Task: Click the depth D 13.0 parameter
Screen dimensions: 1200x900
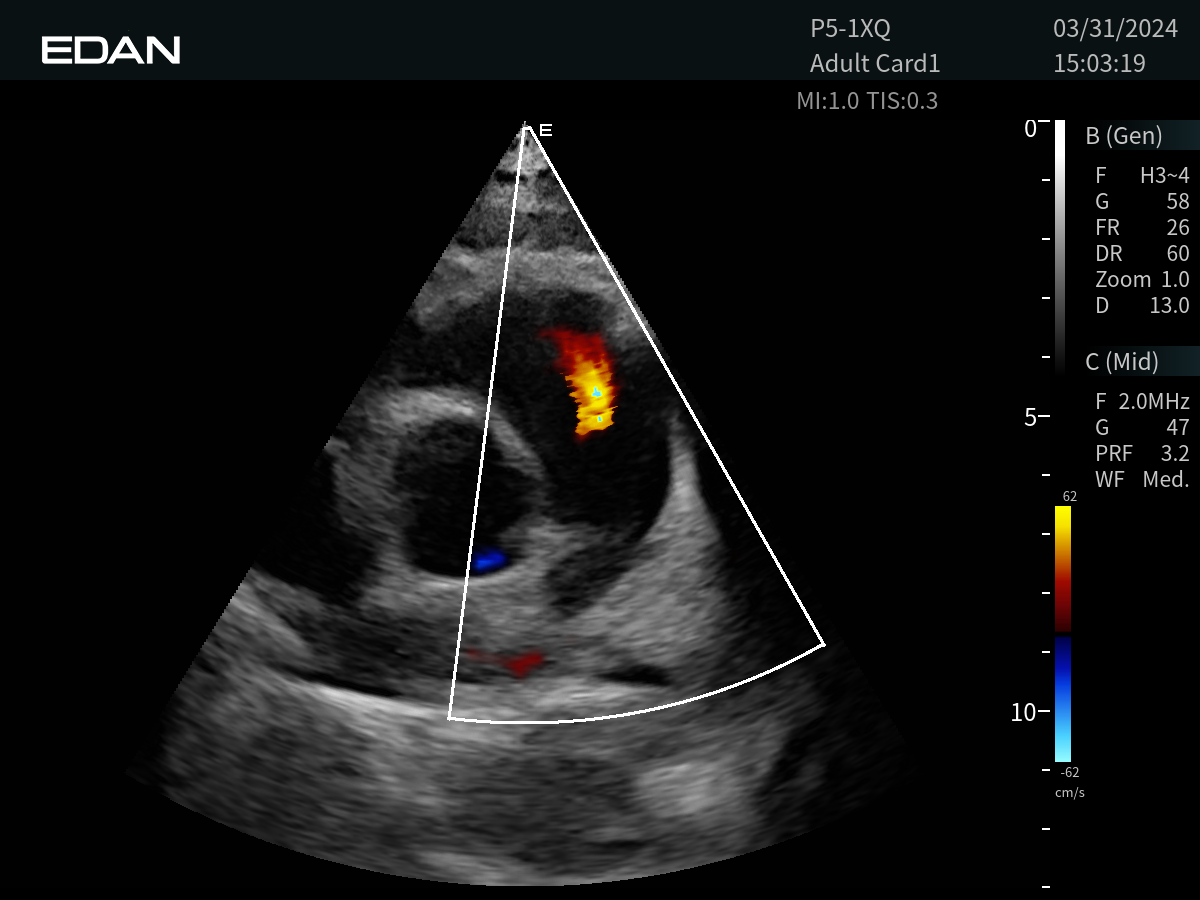Action: 1142,306
